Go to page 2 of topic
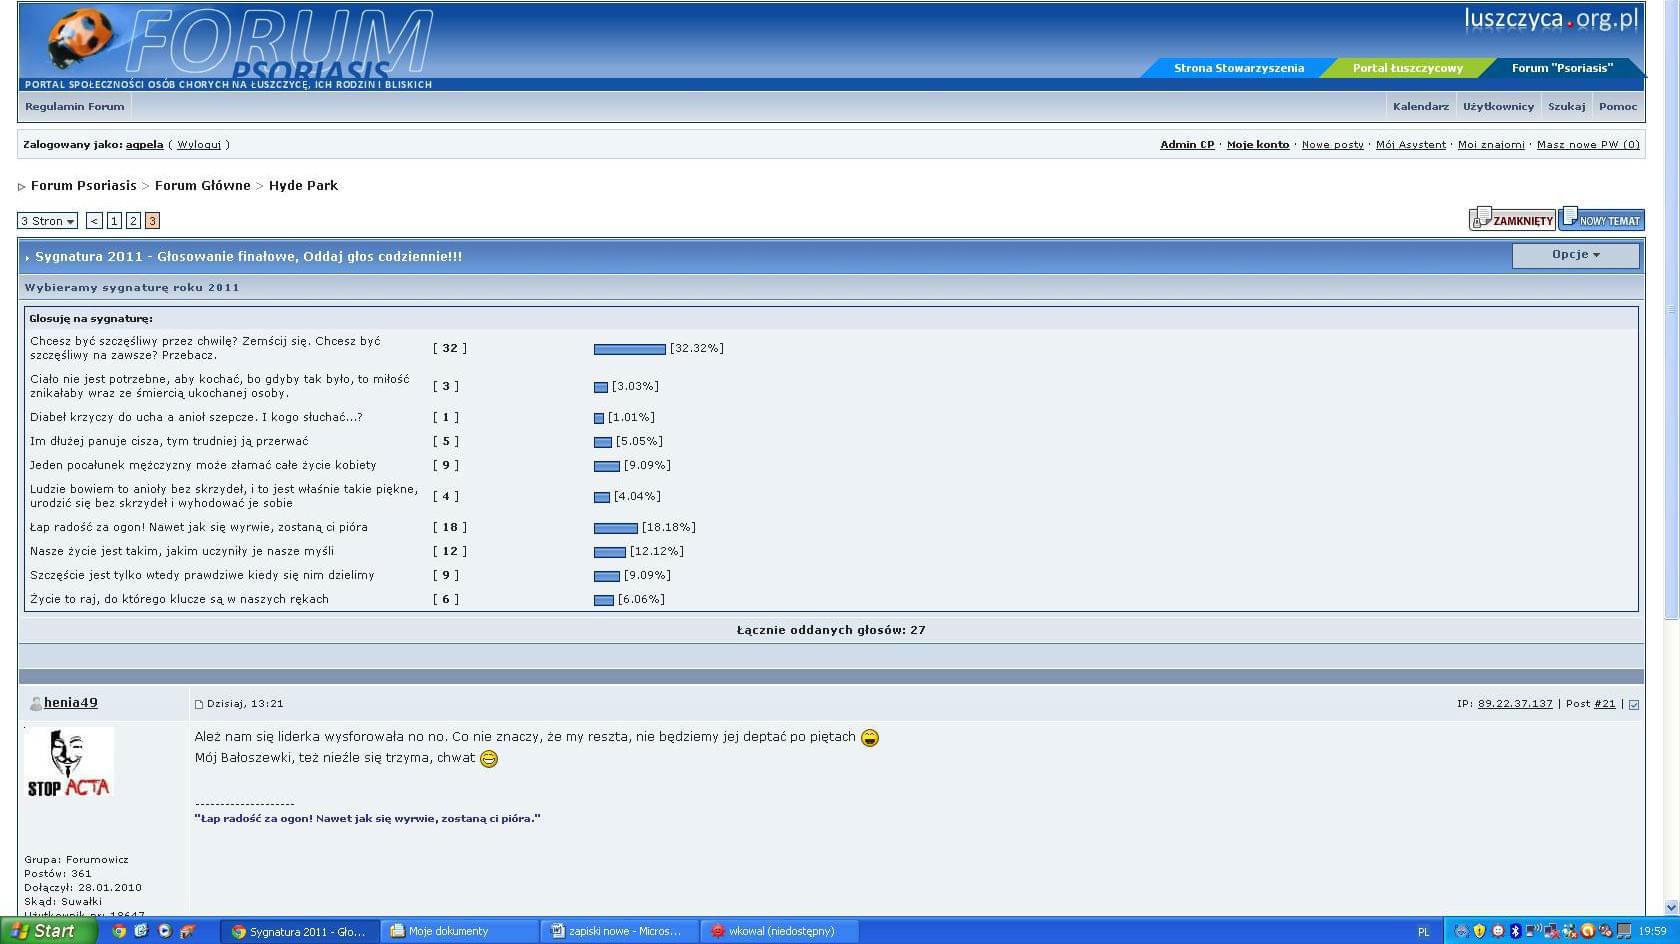This screenshot has height=944, width=1680. [x=133, y=221]
